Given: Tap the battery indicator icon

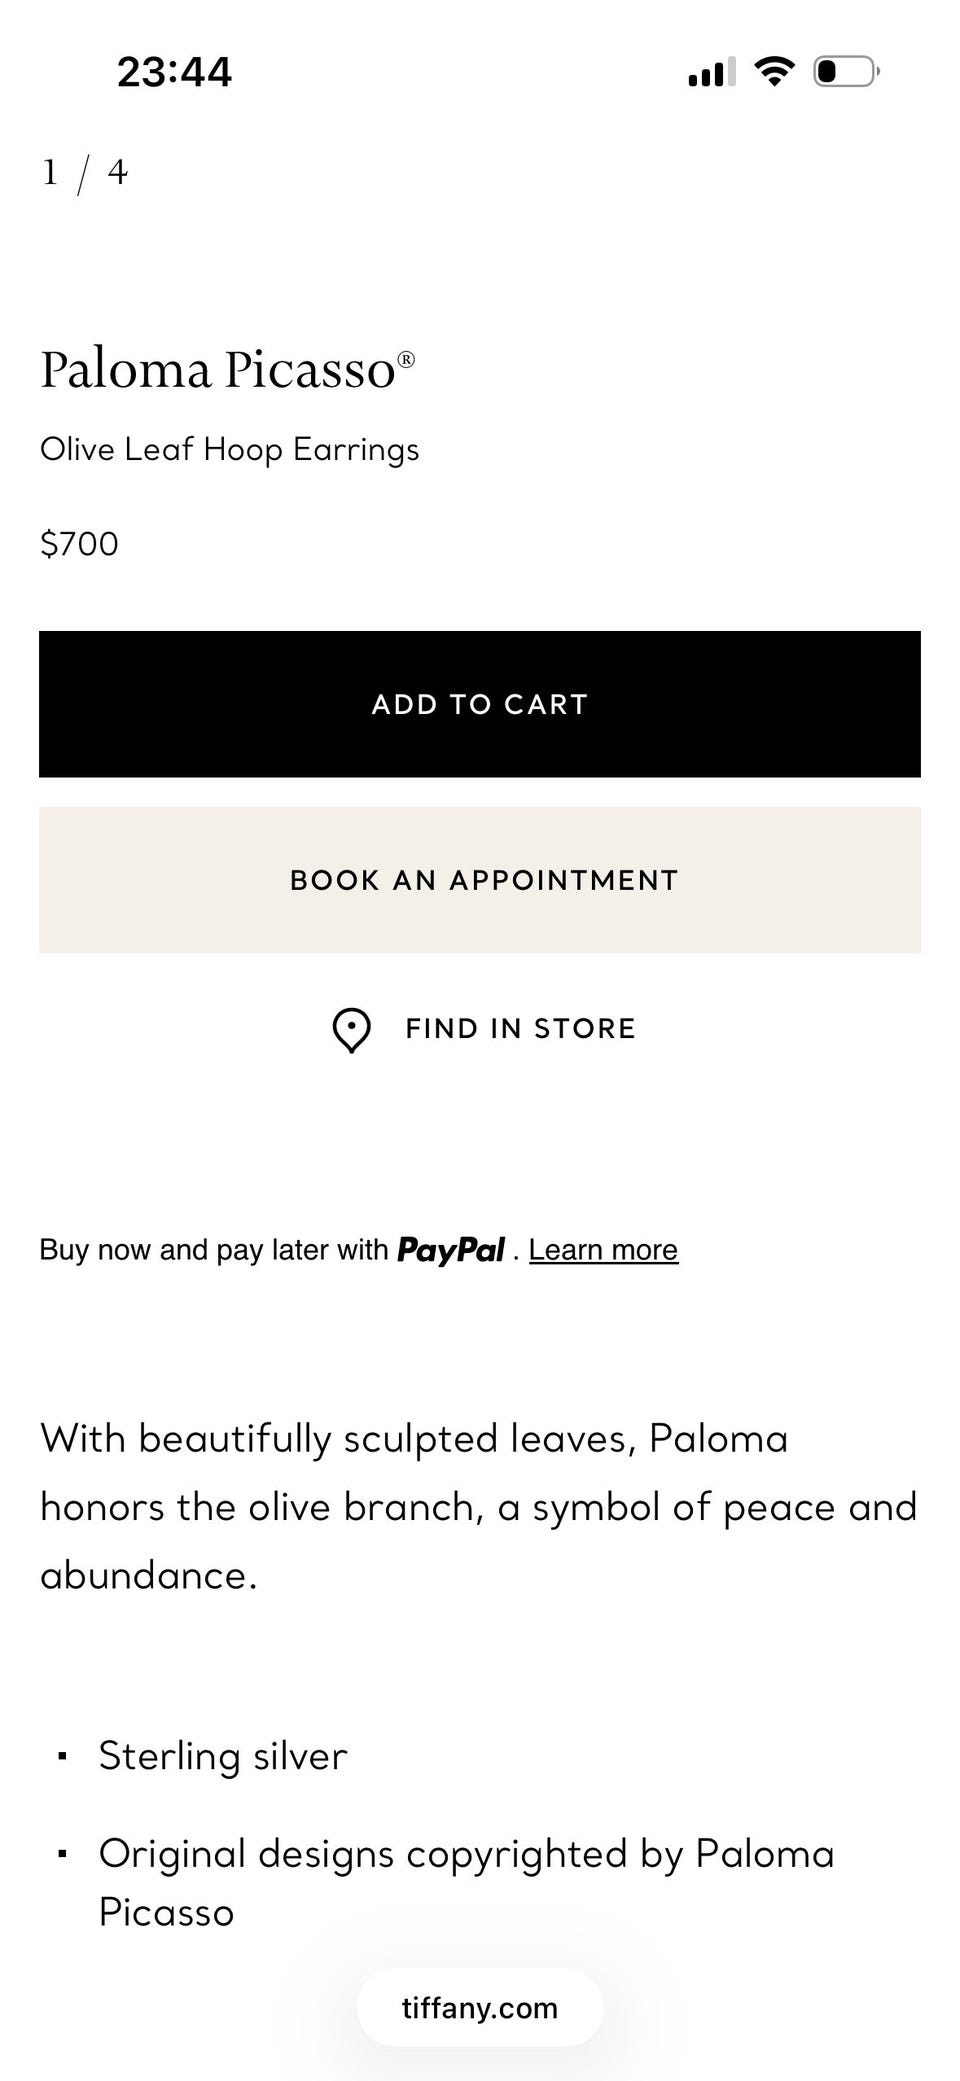Looking at the screenshot, I should click(846, 71).
